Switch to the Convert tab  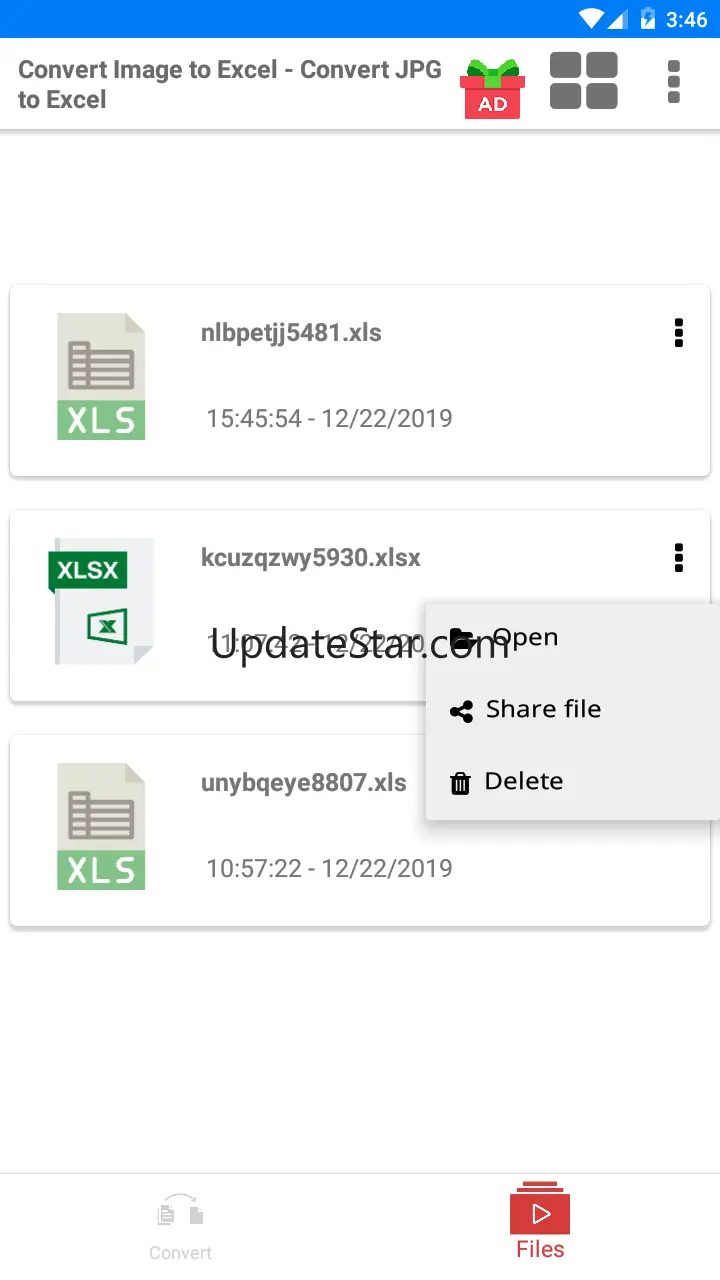click(181, 1226)
